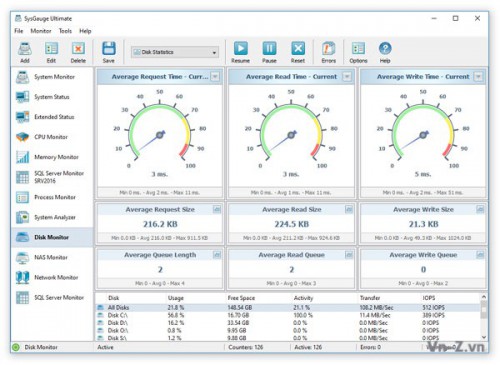This screenshot has width=500, height=365.
Task: Select NAS Monitor in the sidebar
Action: (52, 257)
